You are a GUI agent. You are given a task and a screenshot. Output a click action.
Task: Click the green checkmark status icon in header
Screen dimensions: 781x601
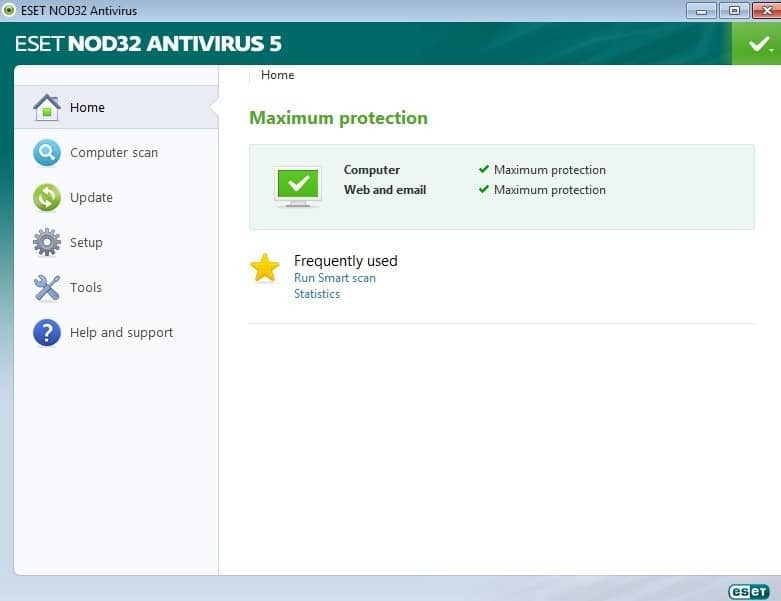[759, 44]
